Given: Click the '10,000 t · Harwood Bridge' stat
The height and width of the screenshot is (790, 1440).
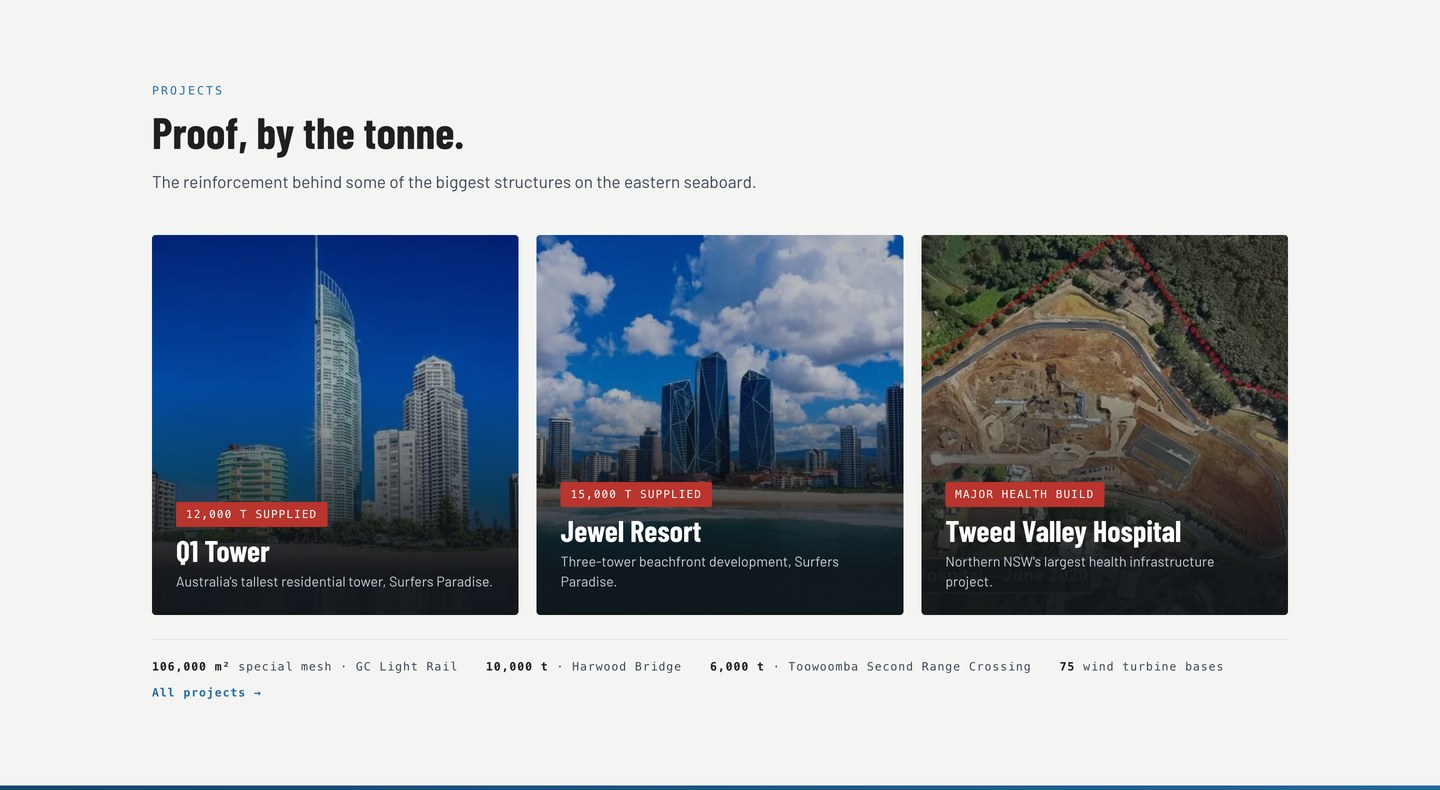Looking at the screenshot, I should click(x=584, y=666).
